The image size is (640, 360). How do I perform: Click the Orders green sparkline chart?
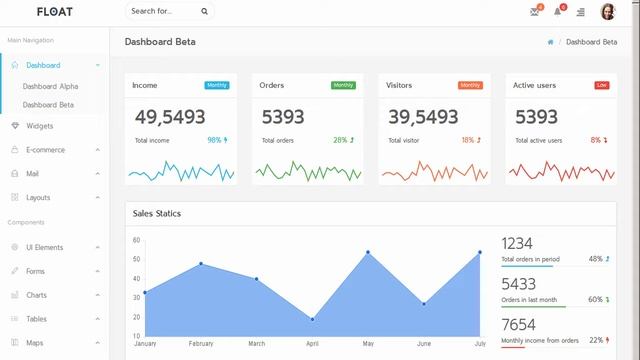click(x=309, y=171)
